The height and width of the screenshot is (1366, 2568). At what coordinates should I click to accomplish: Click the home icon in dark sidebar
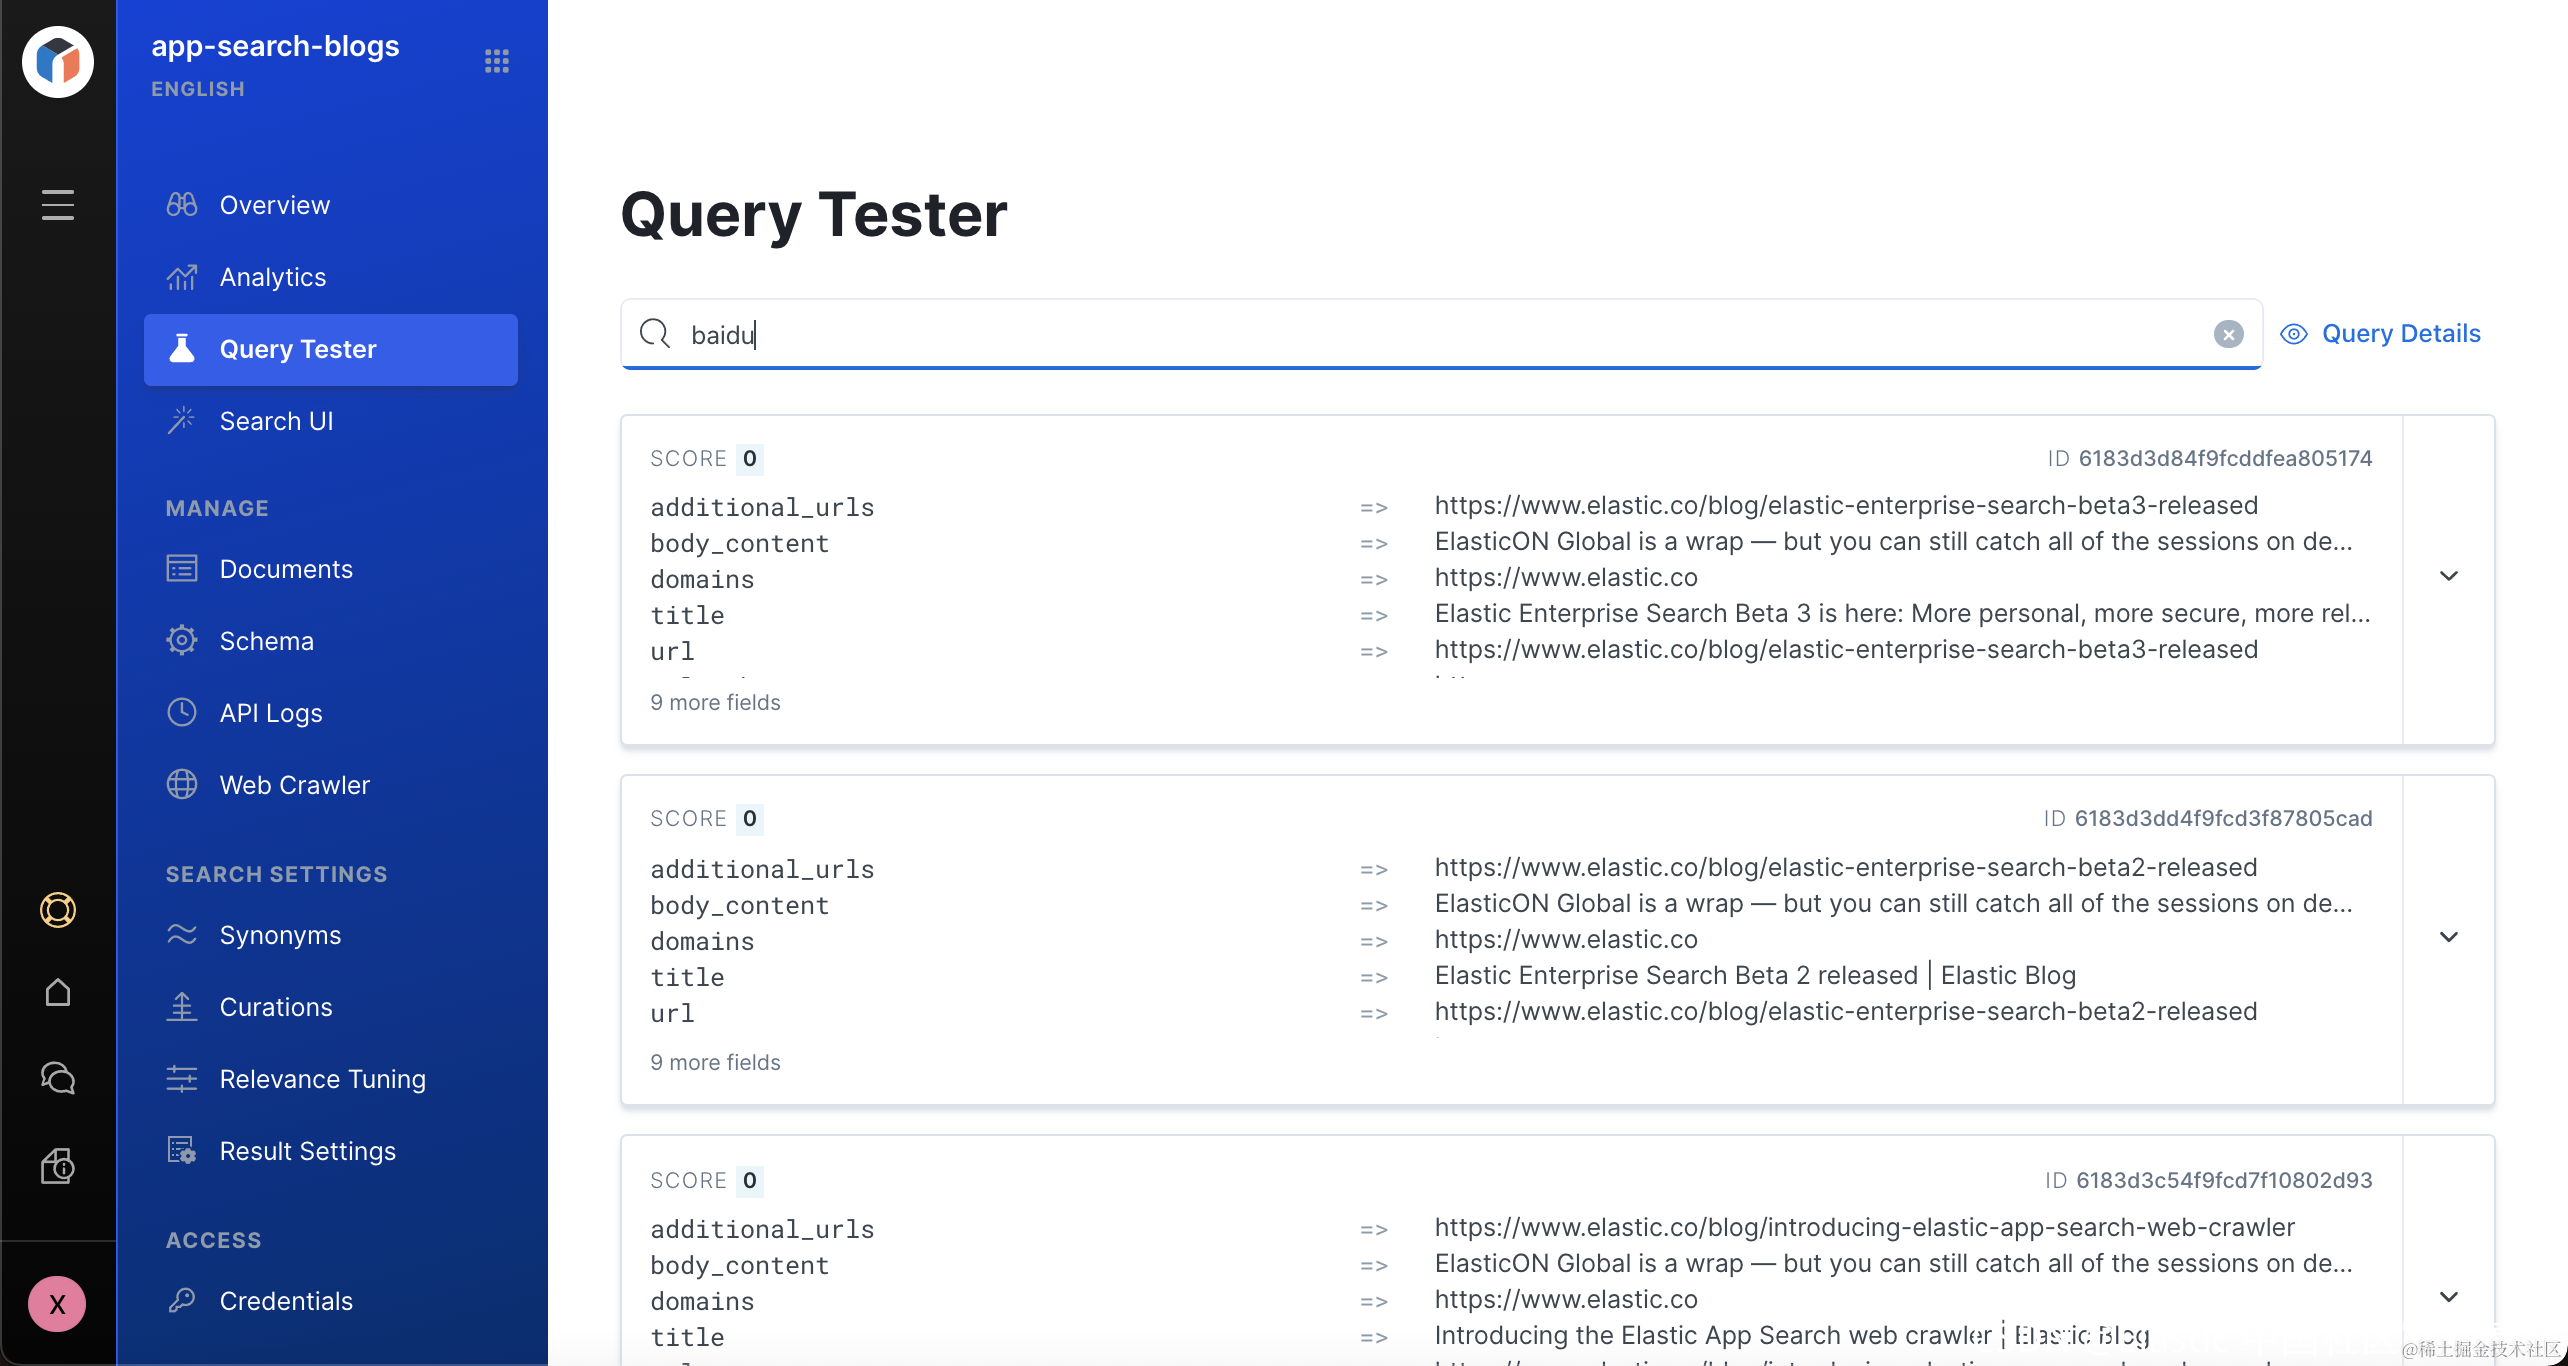(x=58, y=993)
